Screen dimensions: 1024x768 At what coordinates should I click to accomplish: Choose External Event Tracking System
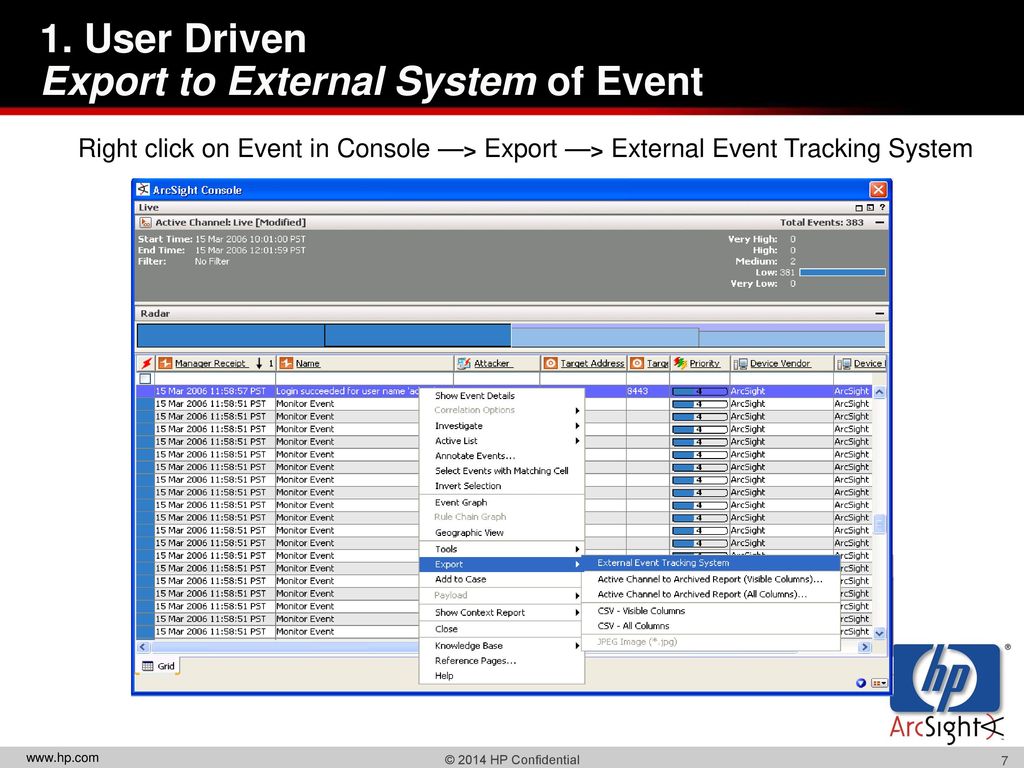pos(711,563)
